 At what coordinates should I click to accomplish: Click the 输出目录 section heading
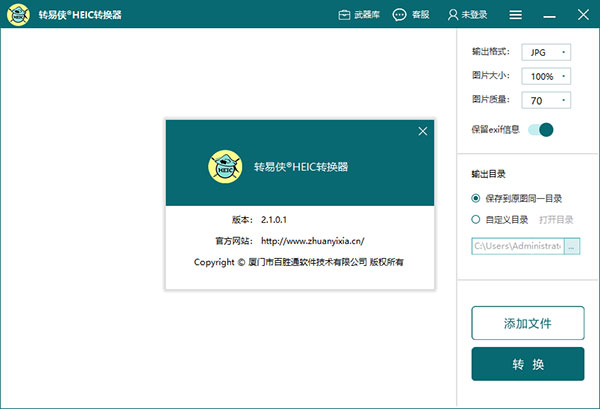pos(488,174)
